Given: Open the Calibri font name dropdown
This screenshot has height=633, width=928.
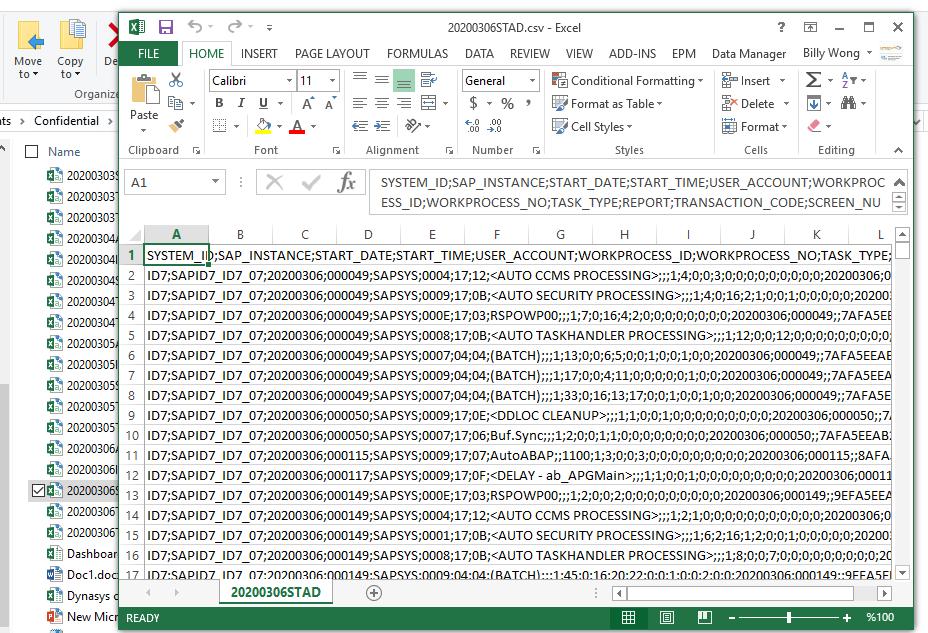Looking at the screenshot, I should [289, 80].
